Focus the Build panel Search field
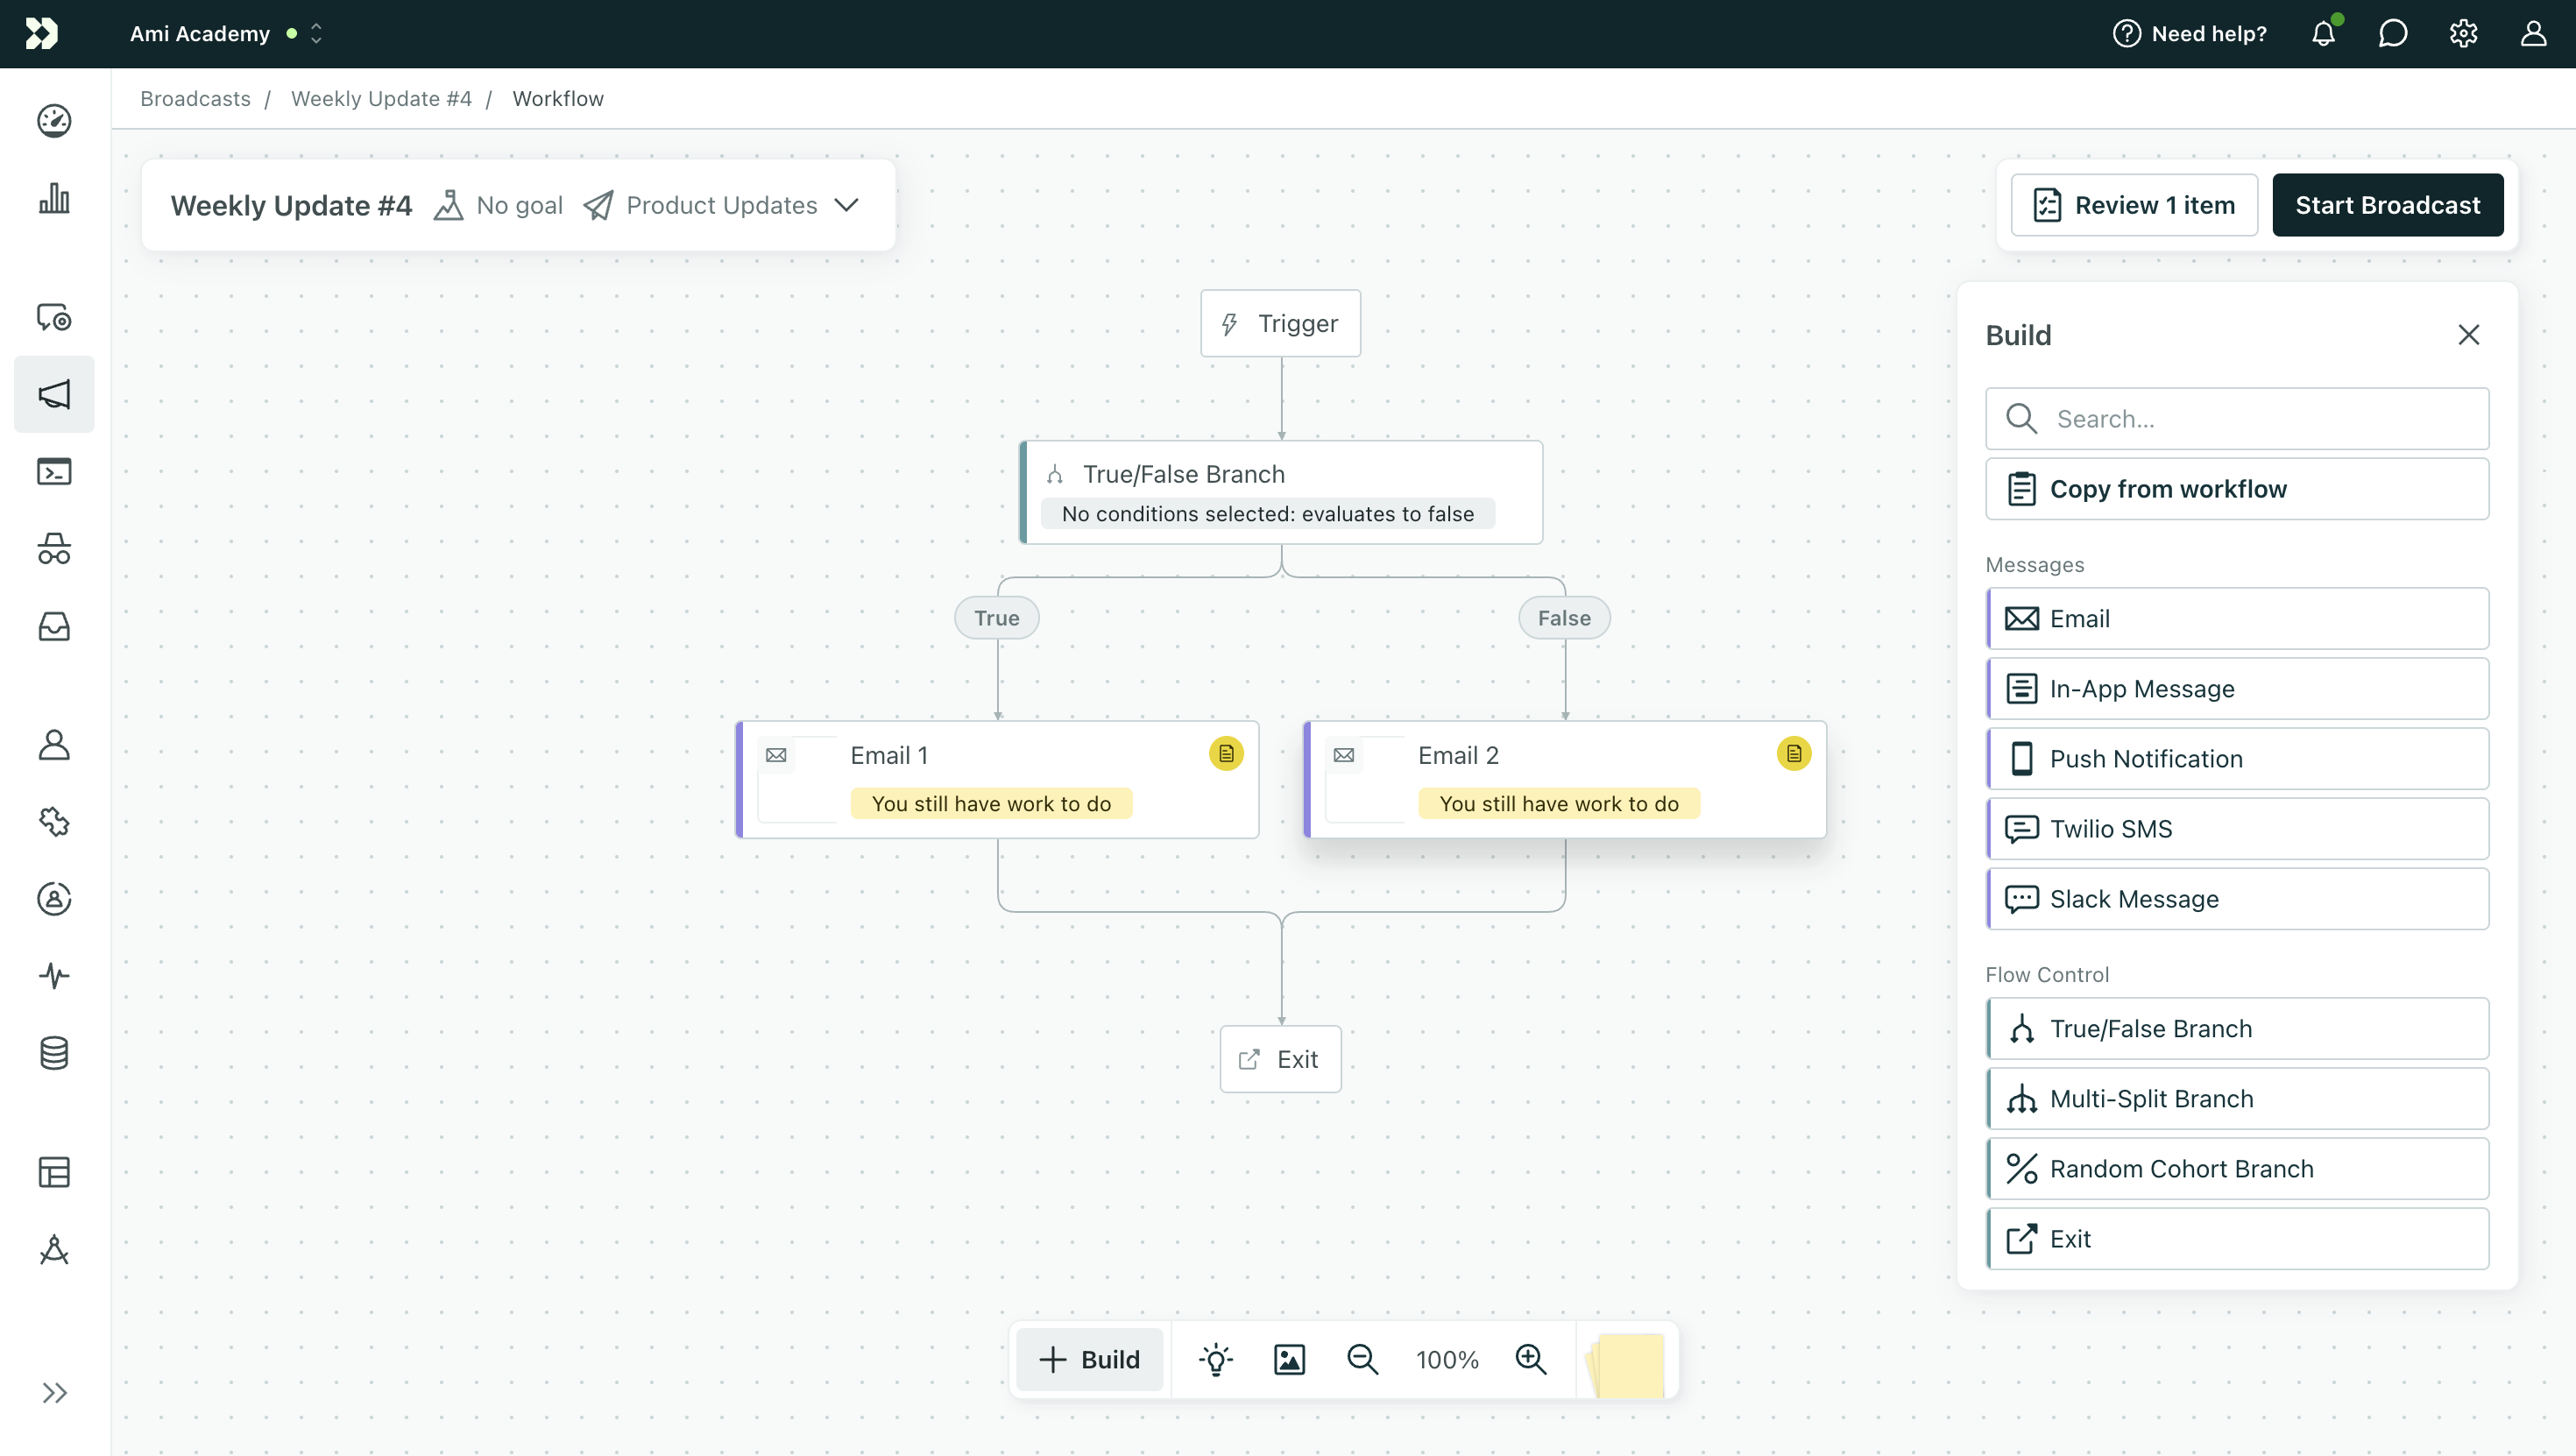The width and height of the screenshot is (2576, 1456). point(2237,419)
